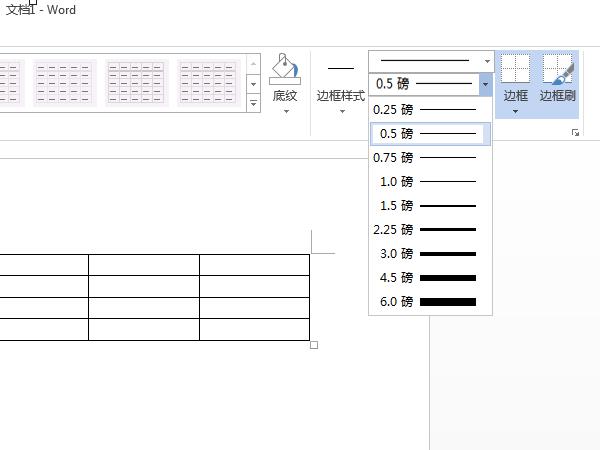This screenshot has width=600, height=450.
Task: Click the middle cell of first row
Action: [x=144, y=265]
